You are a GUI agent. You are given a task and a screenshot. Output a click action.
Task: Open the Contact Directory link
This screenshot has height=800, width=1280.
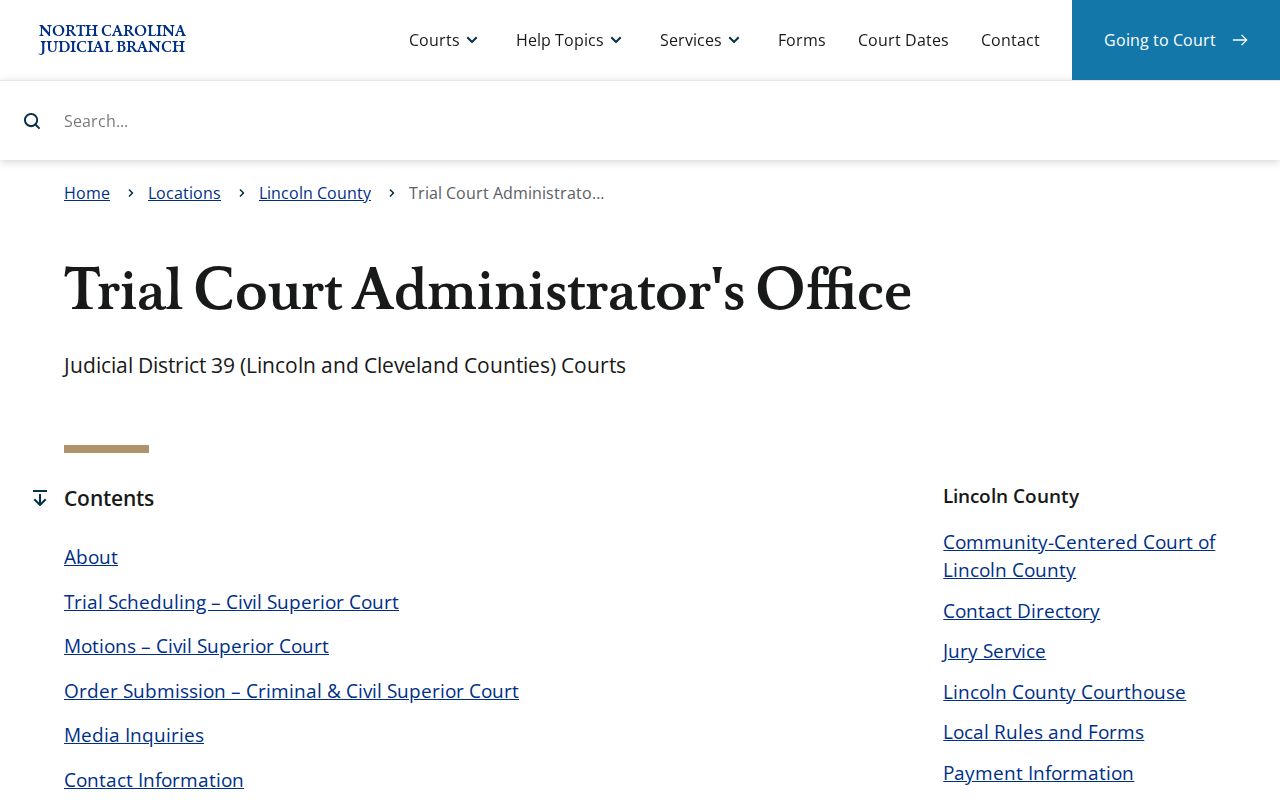point(1021,611)
